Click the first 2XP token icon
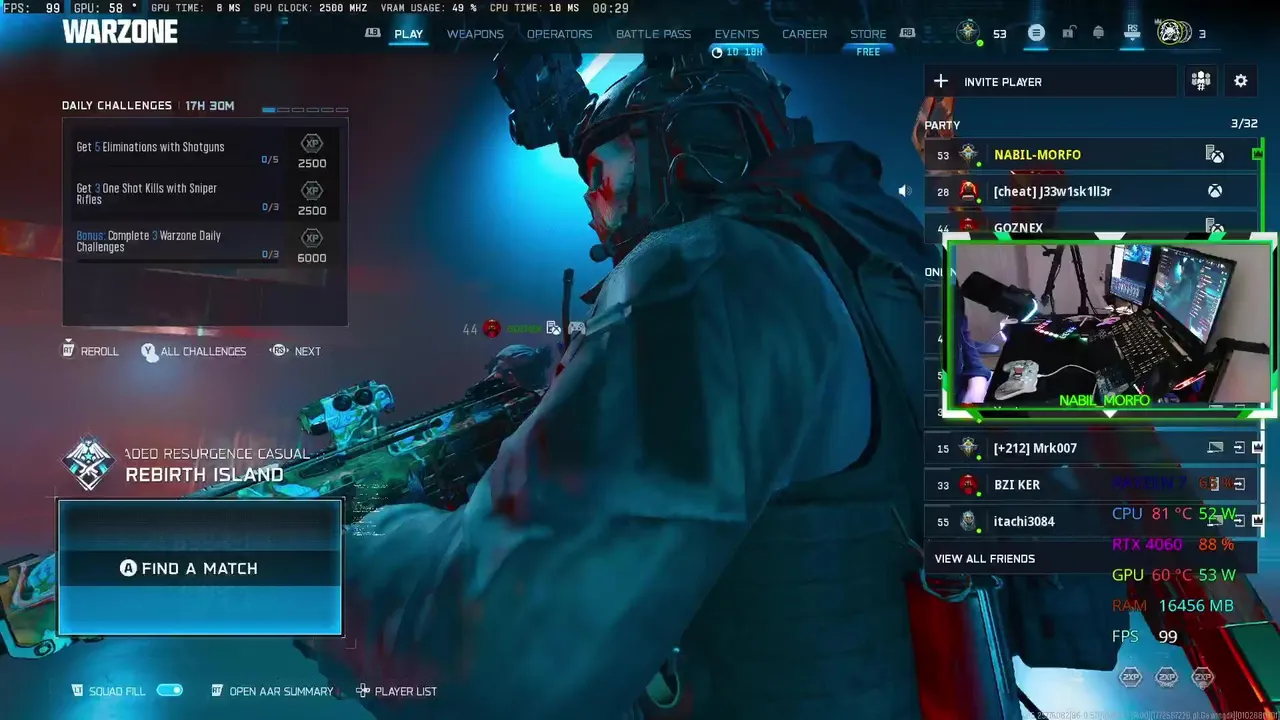The width and height of the screenshot is (1280, 720). coord(1131,677)
